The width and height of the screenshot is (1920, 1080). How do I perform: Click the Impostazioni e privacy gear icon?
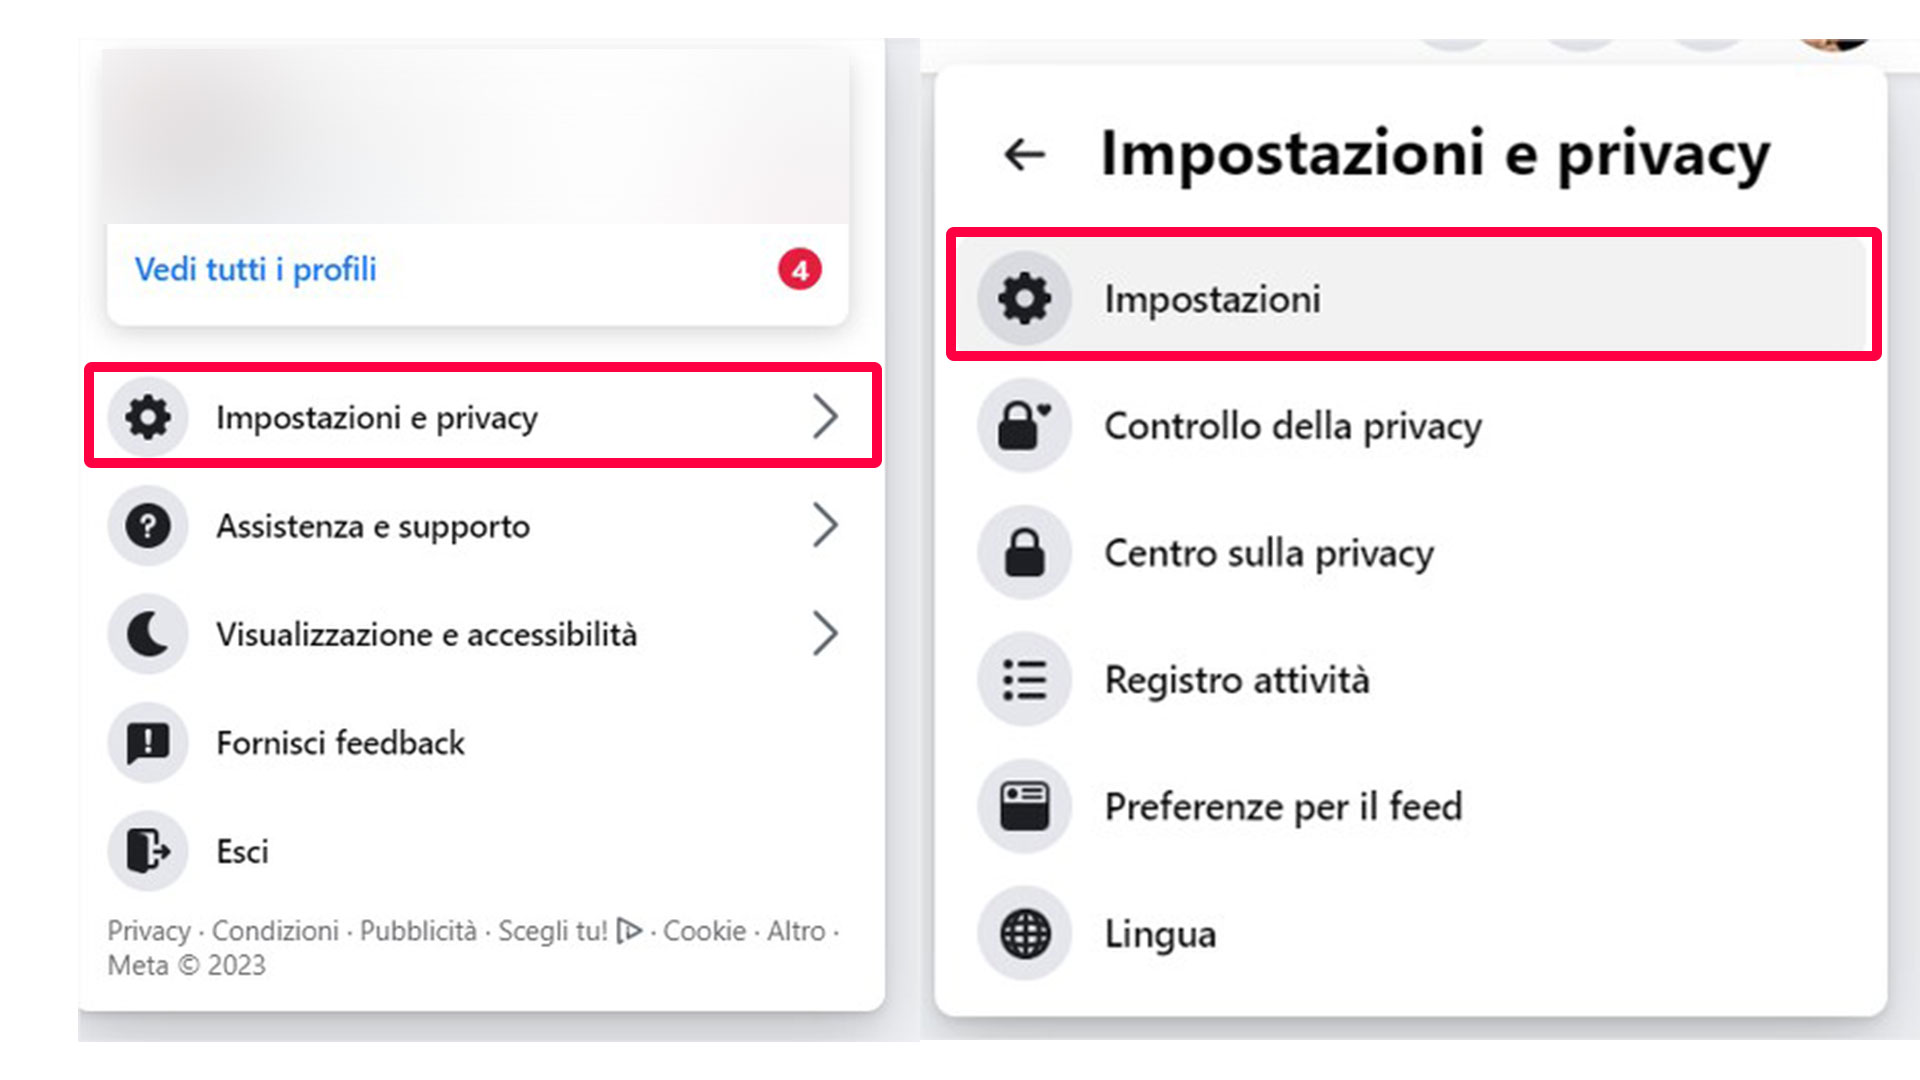pyautogui.click(x=147, y=417)
